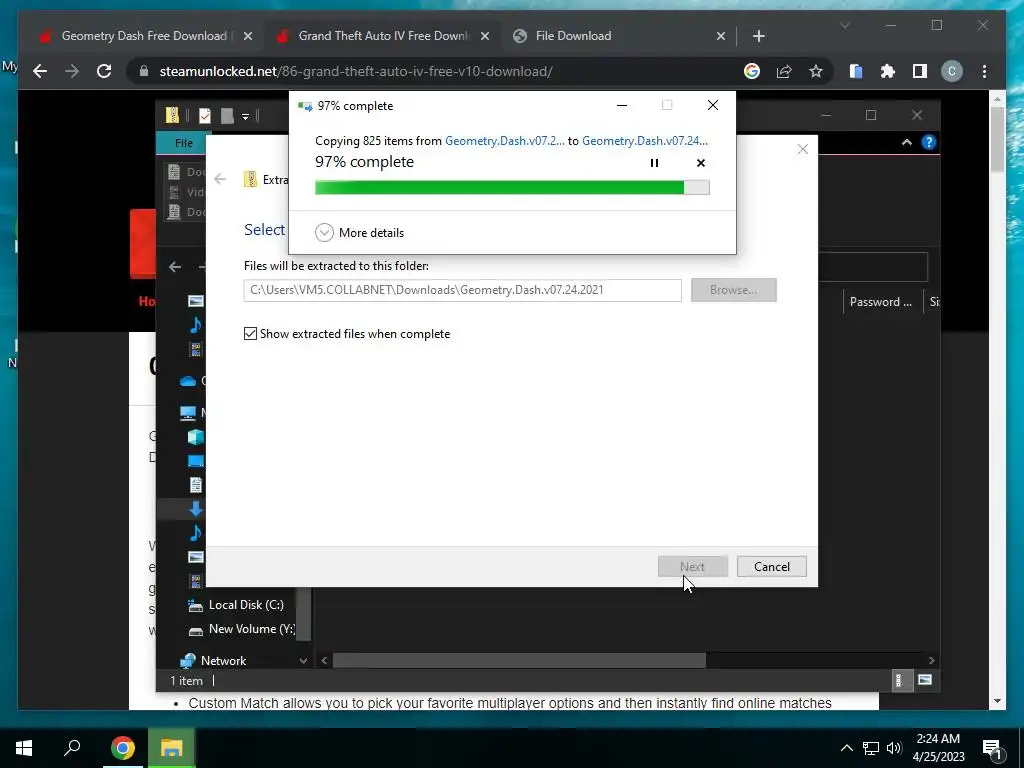
Task: Click the extract wizard back arrow
Action: [220, 179]
